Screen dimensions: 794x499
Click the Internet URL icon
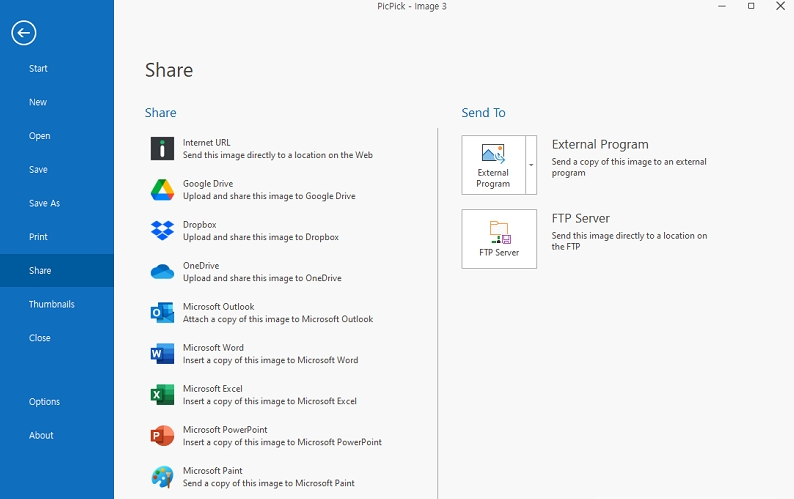(x=162, y=149)
